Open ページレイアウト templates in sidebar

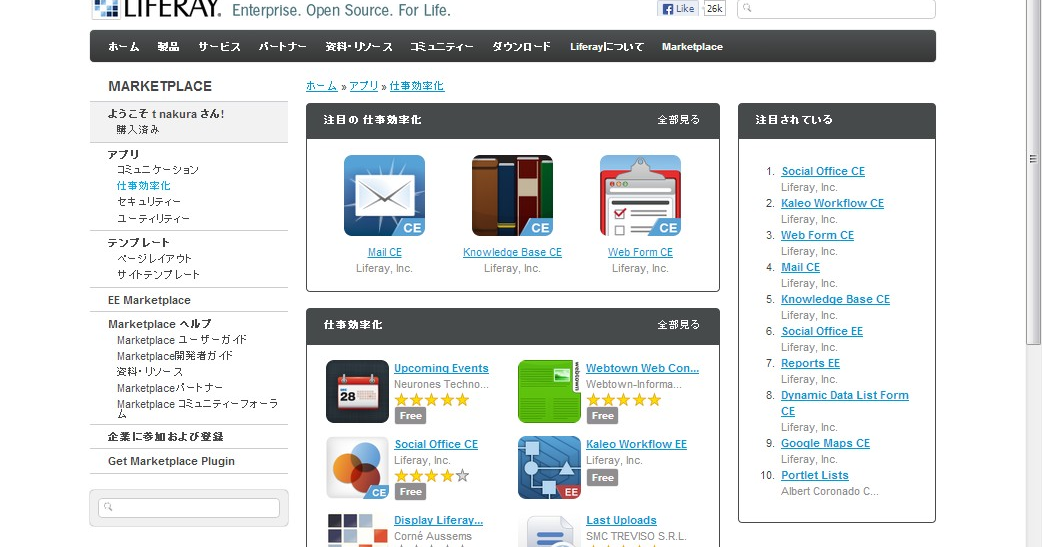(154, 258)
